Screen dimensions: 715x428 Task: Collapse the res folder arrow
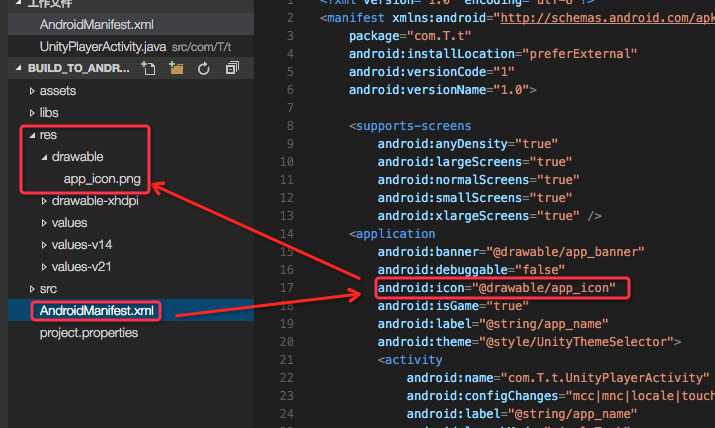tap(32, 135)
